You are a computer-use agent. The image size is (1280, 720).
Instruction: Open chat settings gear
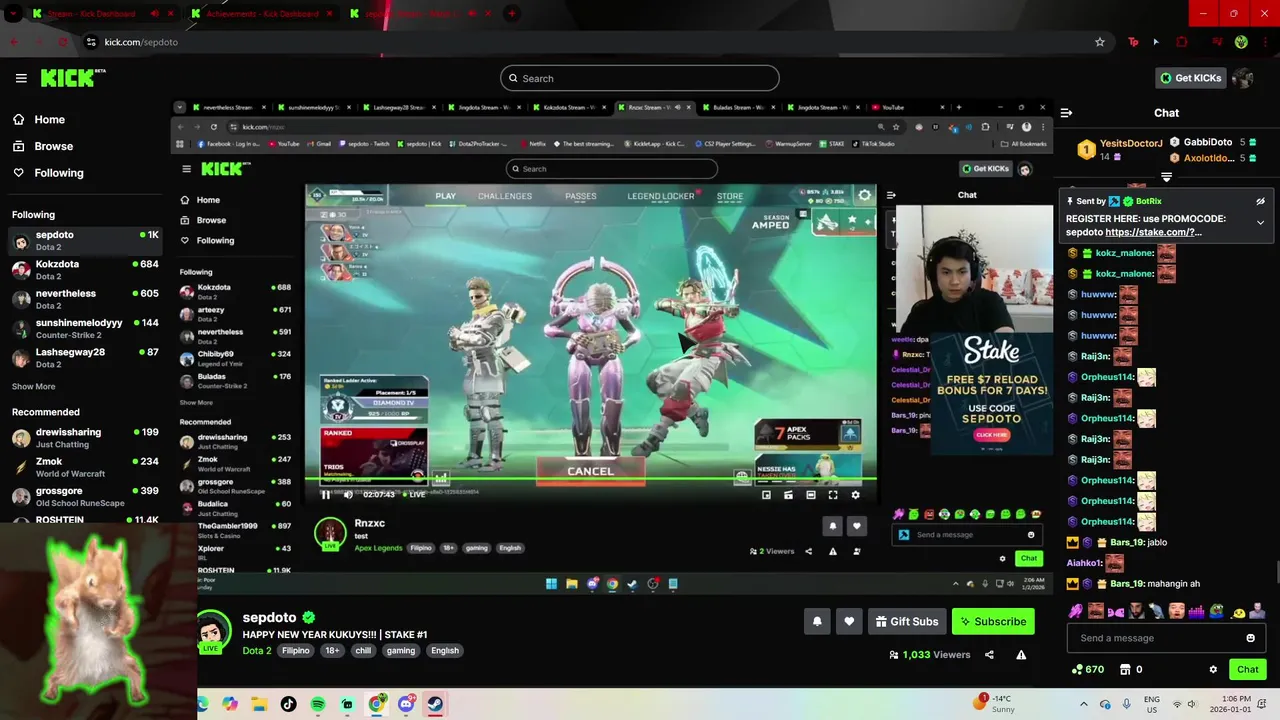pyautogui.click(x=1213, y=669)
